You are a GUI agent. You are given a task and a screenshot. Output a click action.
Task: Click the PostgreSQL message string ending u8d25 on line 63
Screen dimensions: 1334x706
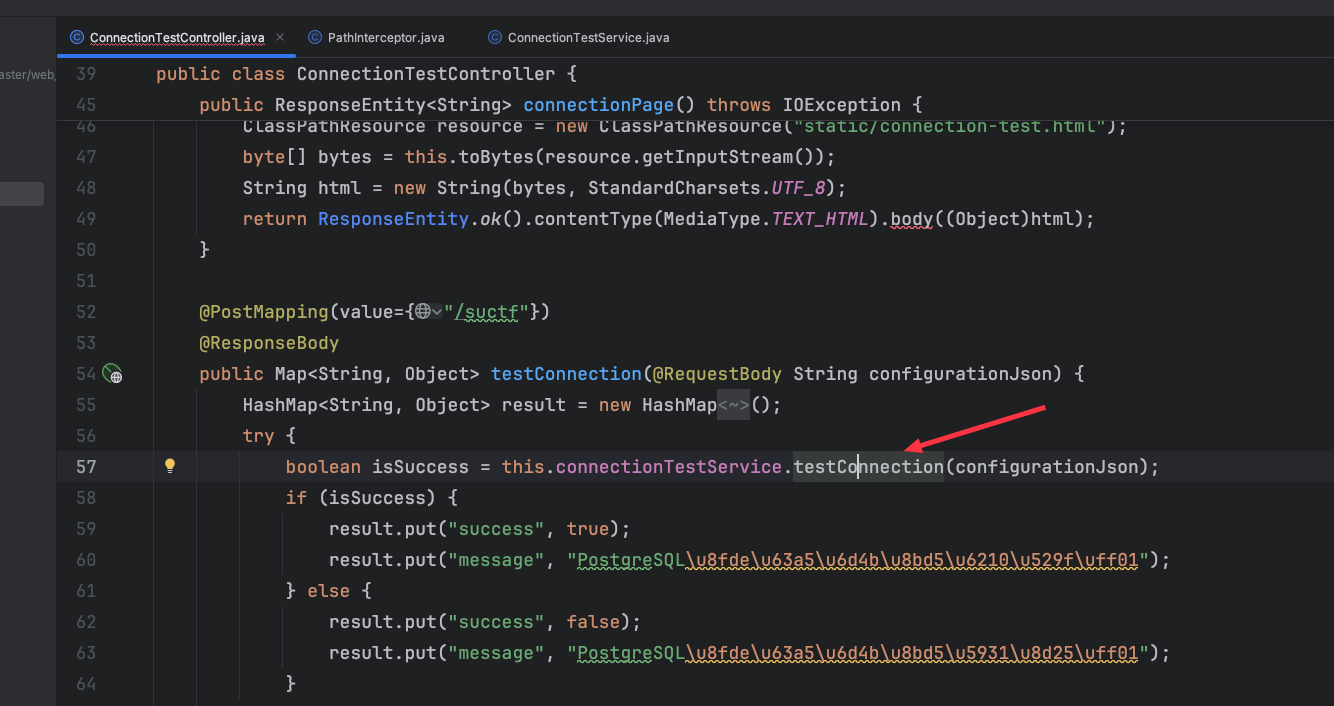click(858, 653)
